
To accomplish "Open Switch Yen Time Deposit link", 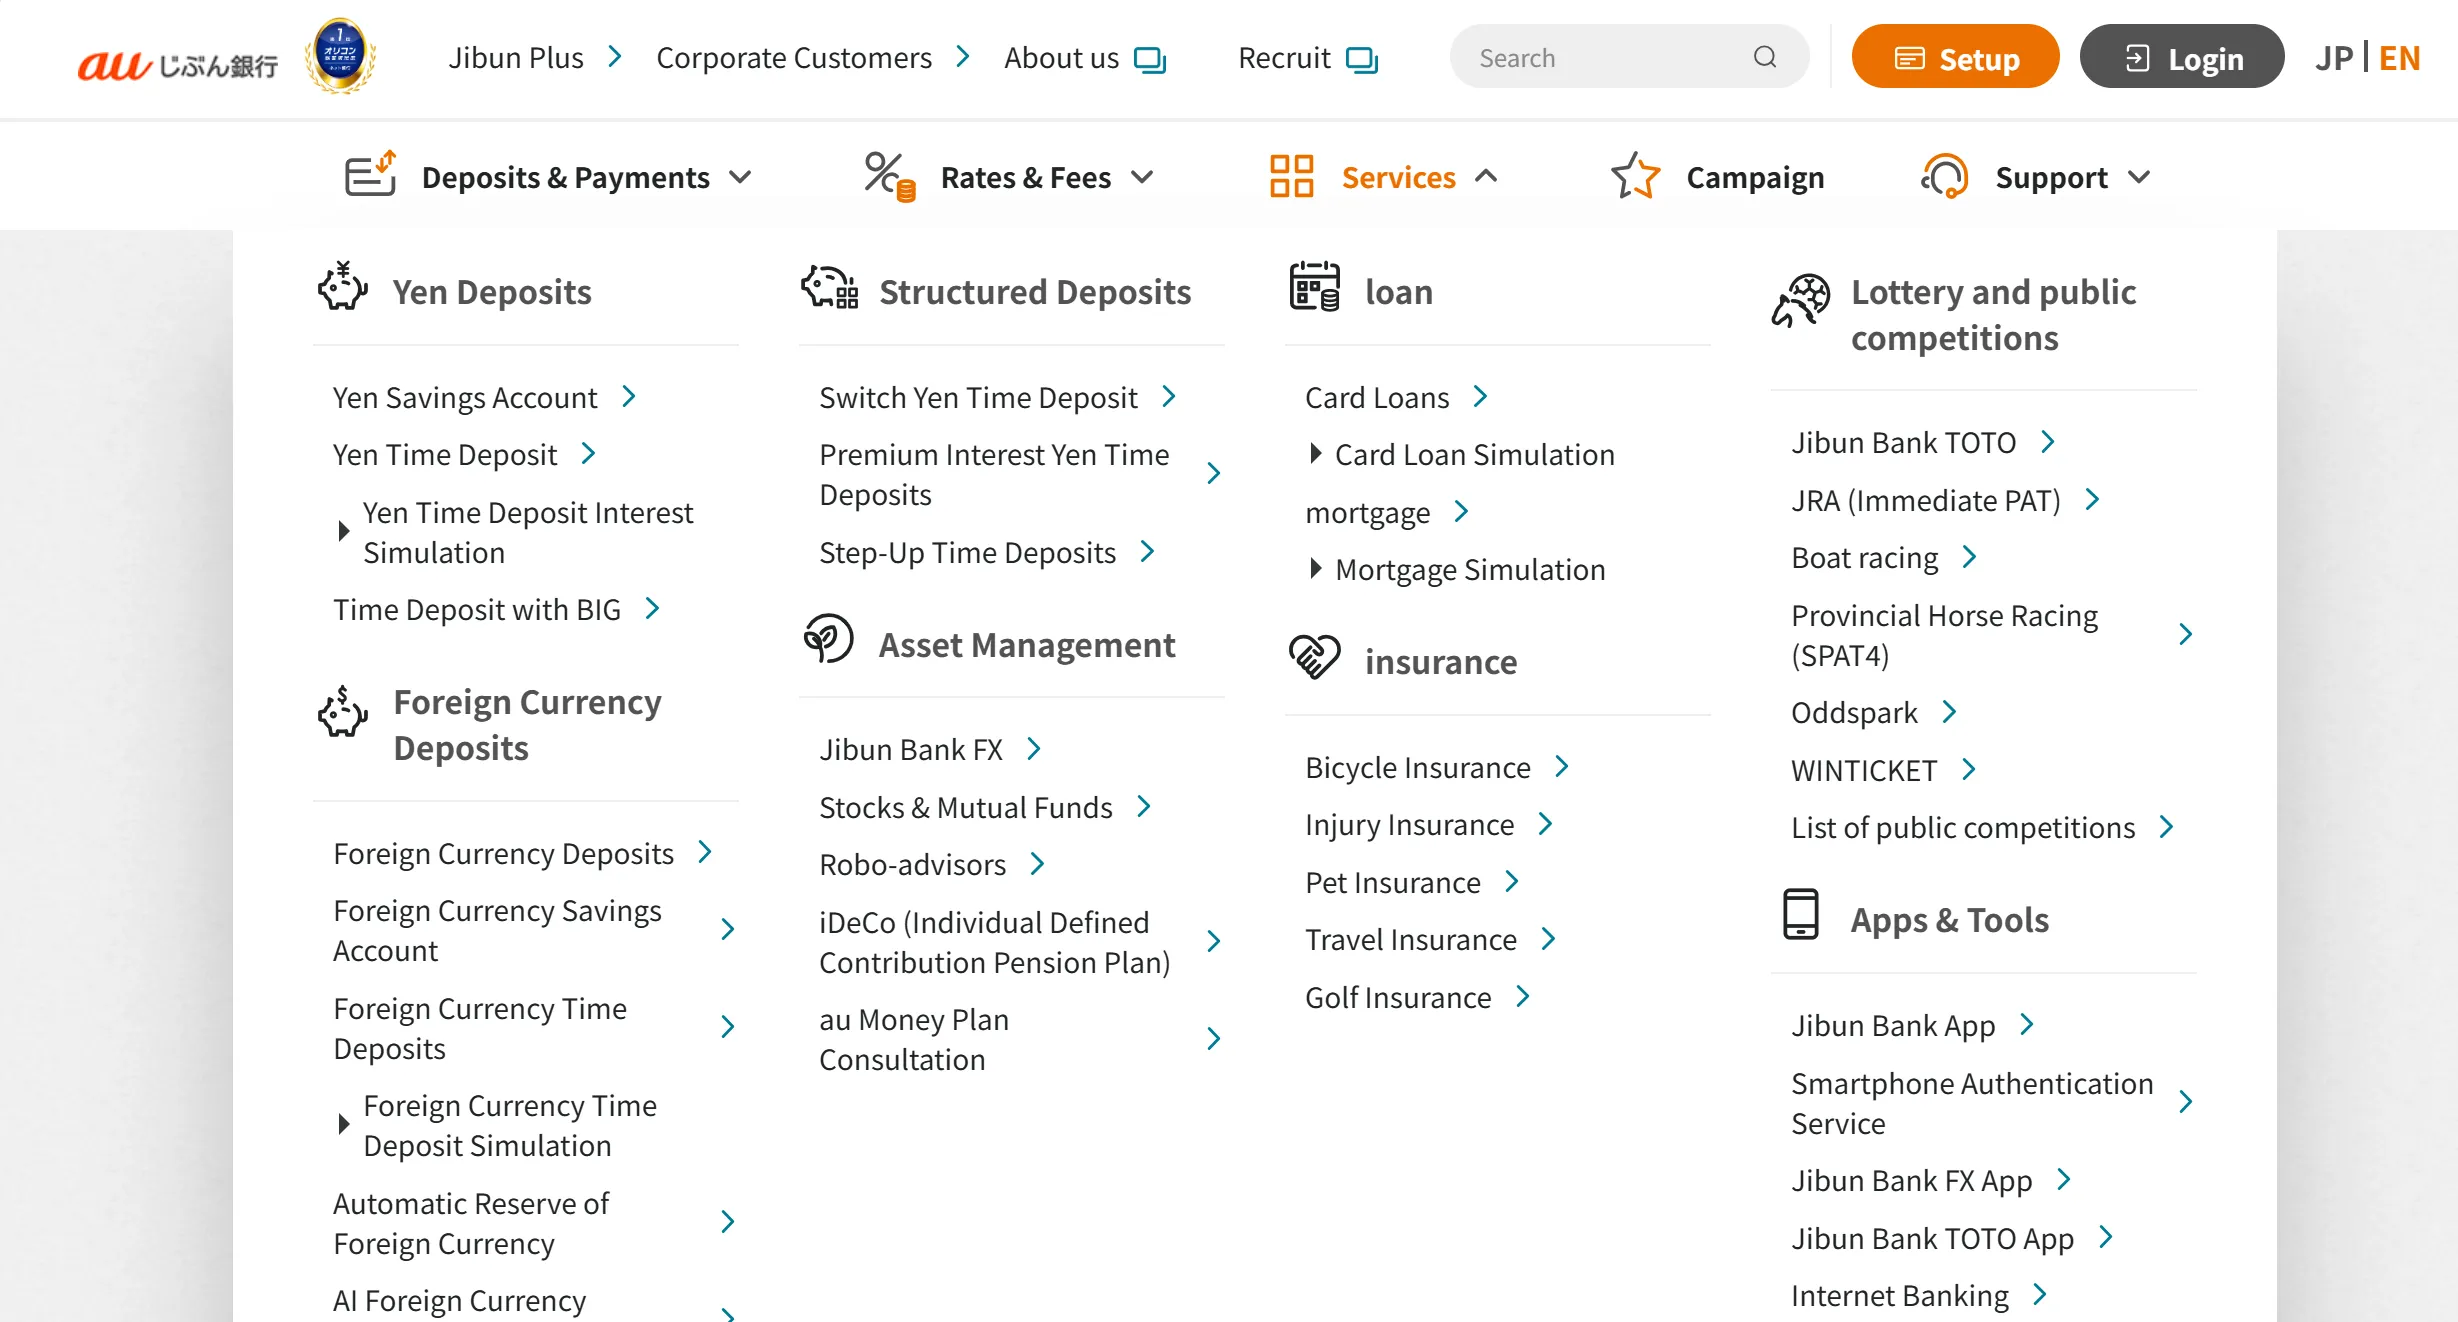I will (978, 398).
